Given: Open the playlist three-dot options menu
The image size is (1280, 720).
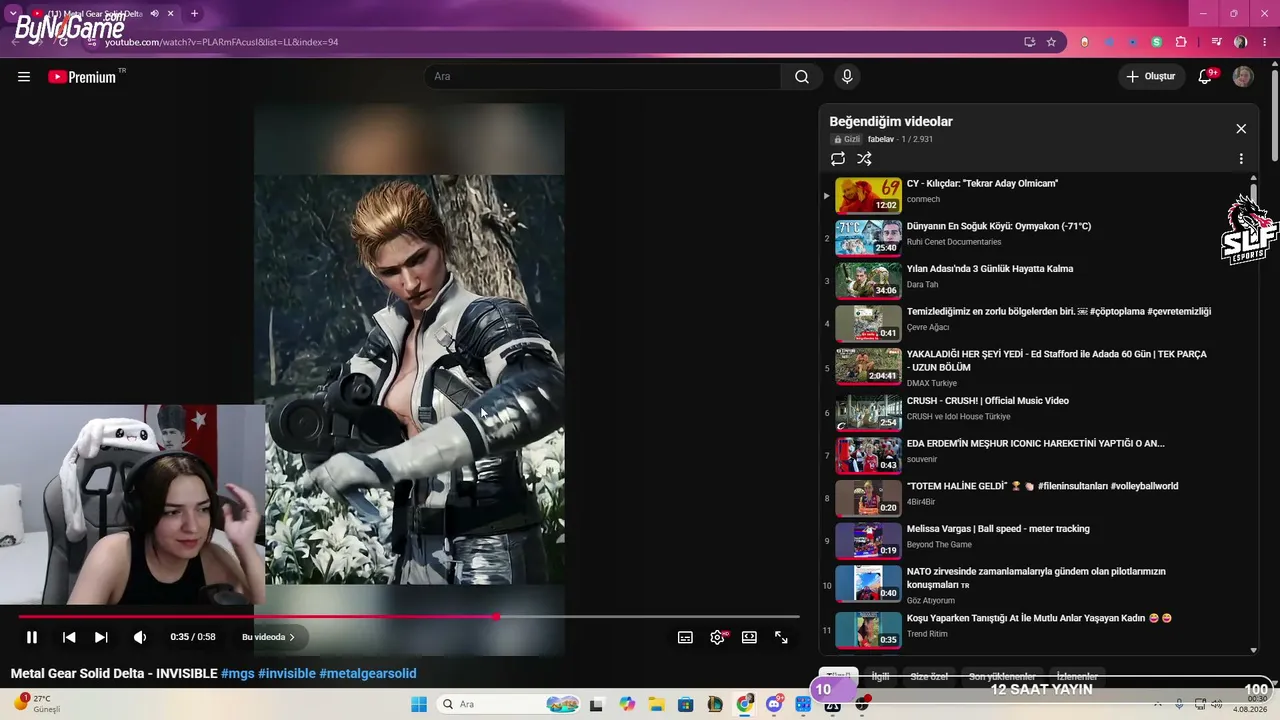Looking at the screenshot, I should tap(1241, 159).
